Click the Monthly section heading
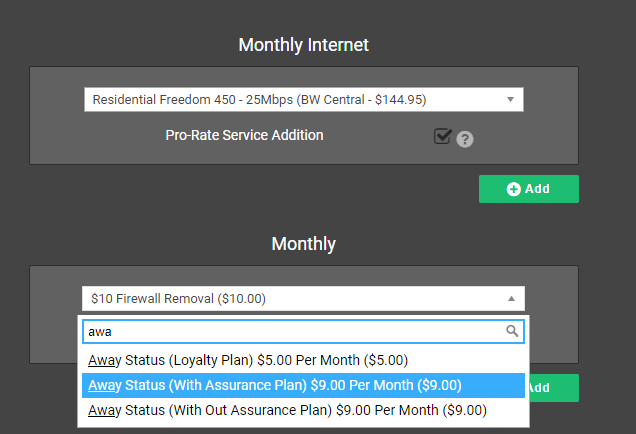The image size is (636, 434). click(303, 244)
